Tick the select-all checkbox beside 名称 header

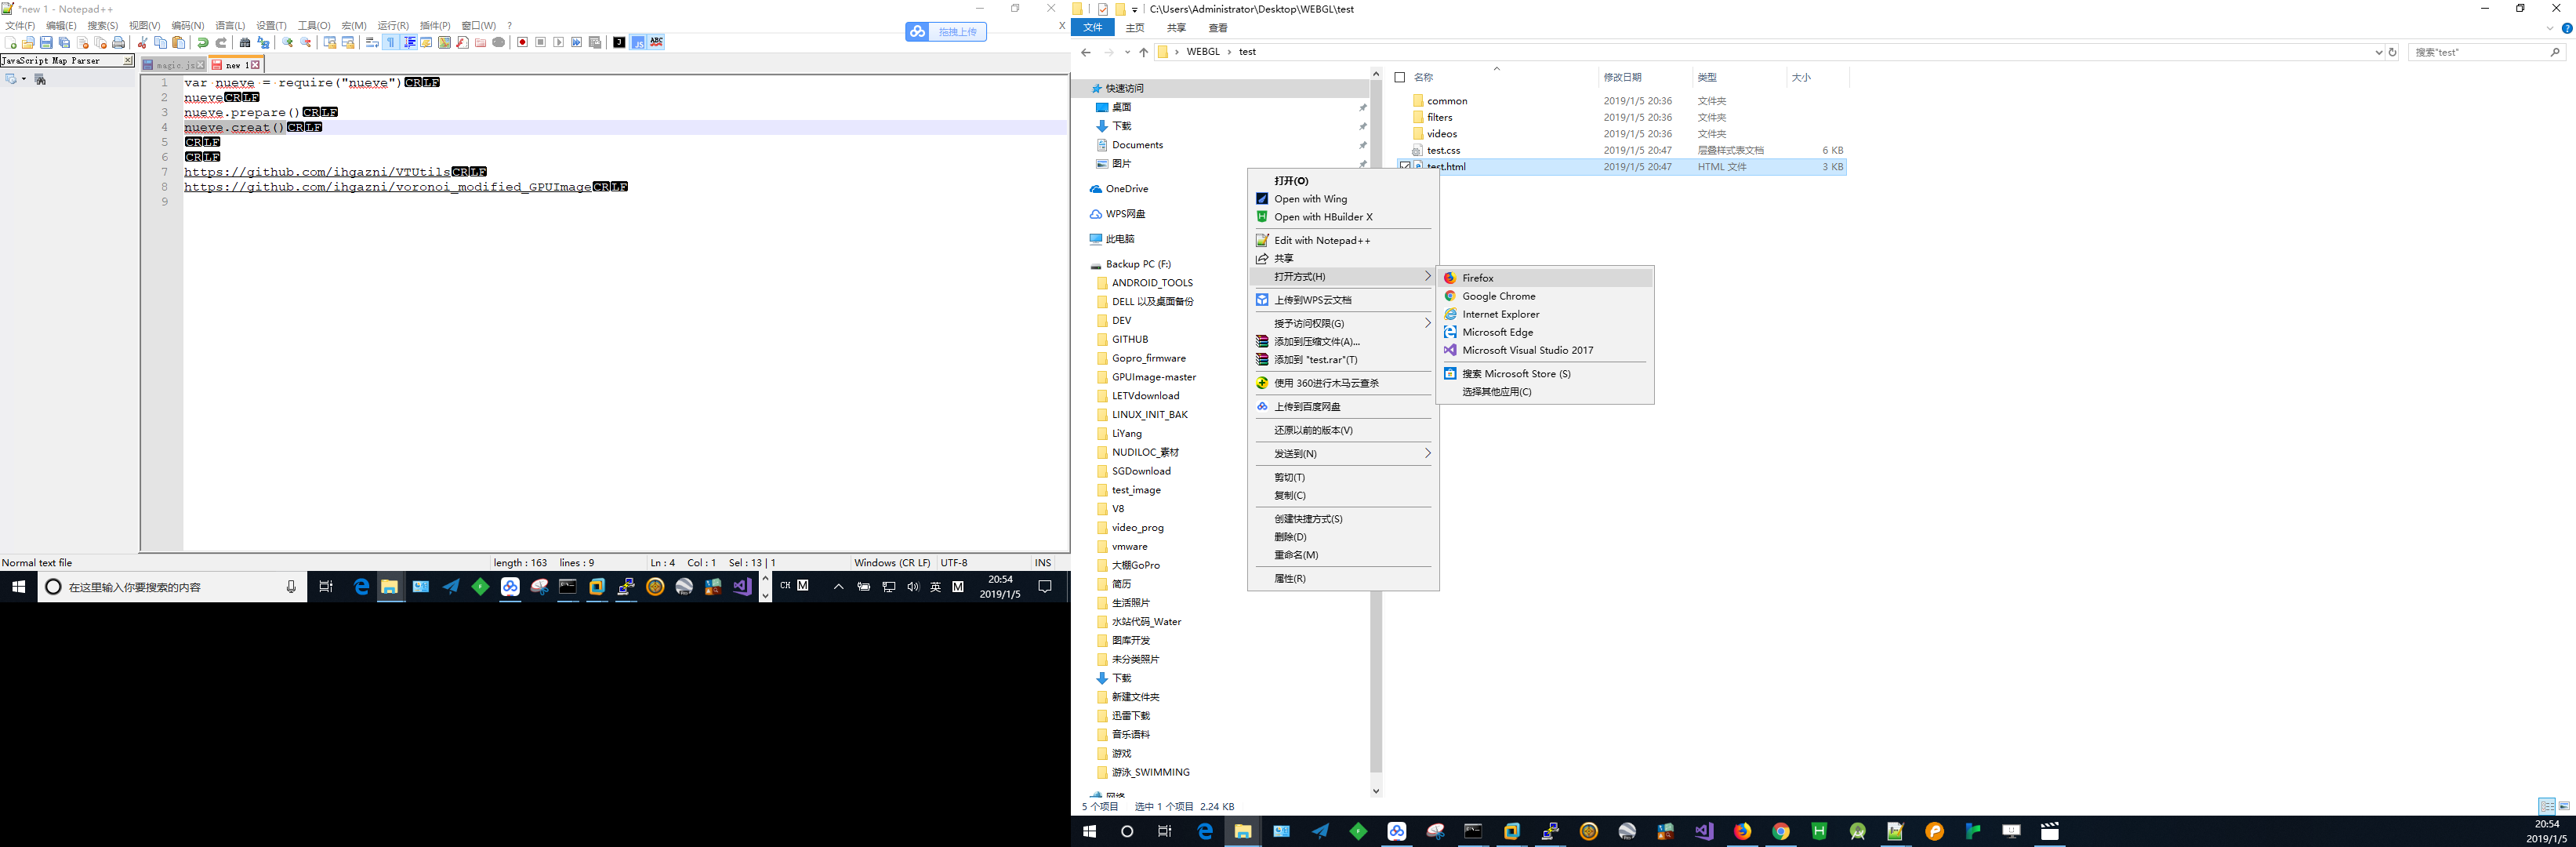click(x=1399, y=77)
